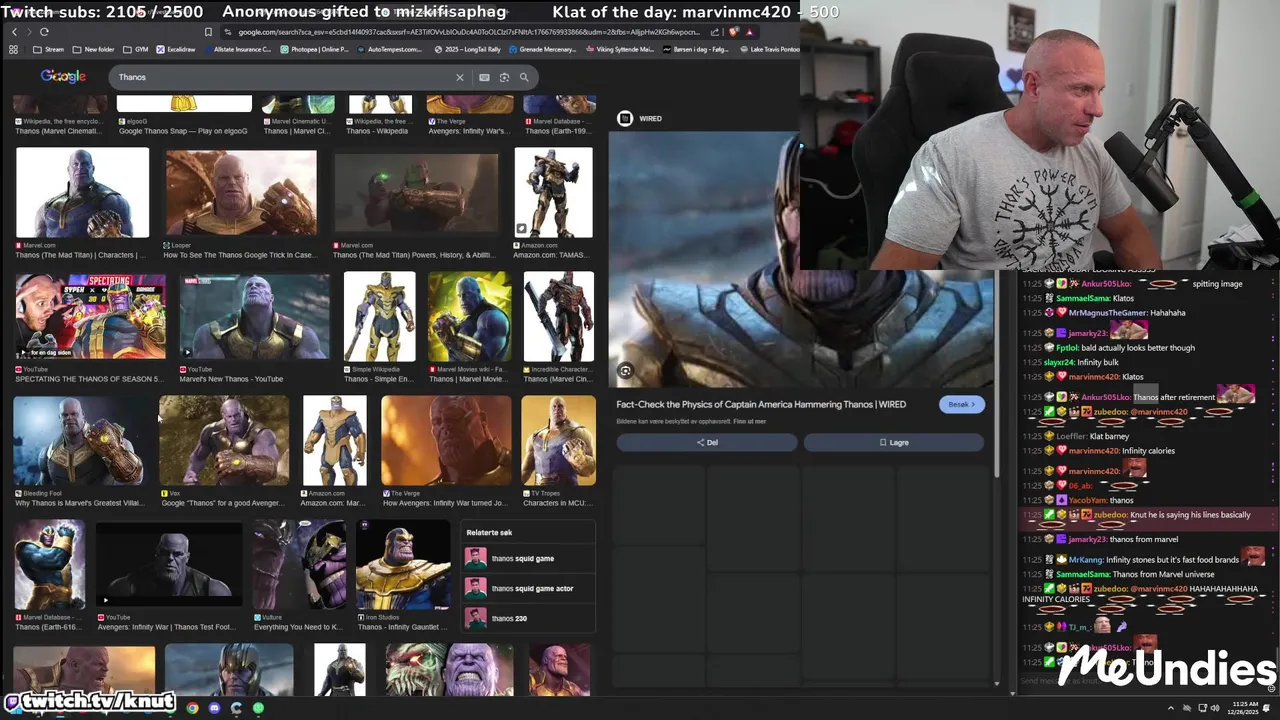Reload the Google search page
Screen dimensions: 1280x720
[44, 32]
